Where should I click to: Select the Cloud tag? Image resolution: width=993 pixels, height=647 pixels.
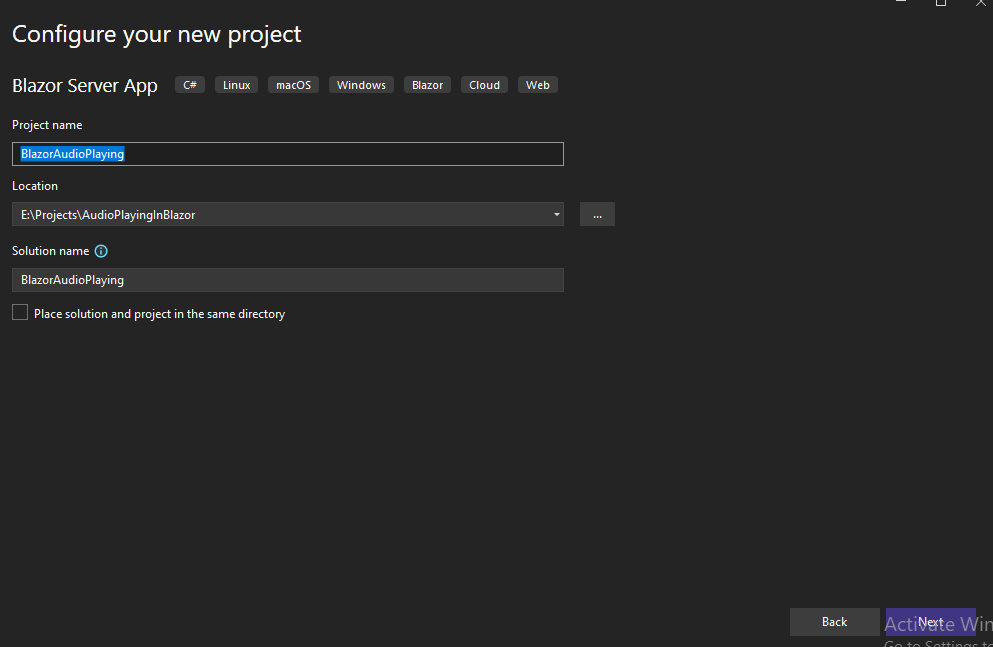(x=484, y=85)
